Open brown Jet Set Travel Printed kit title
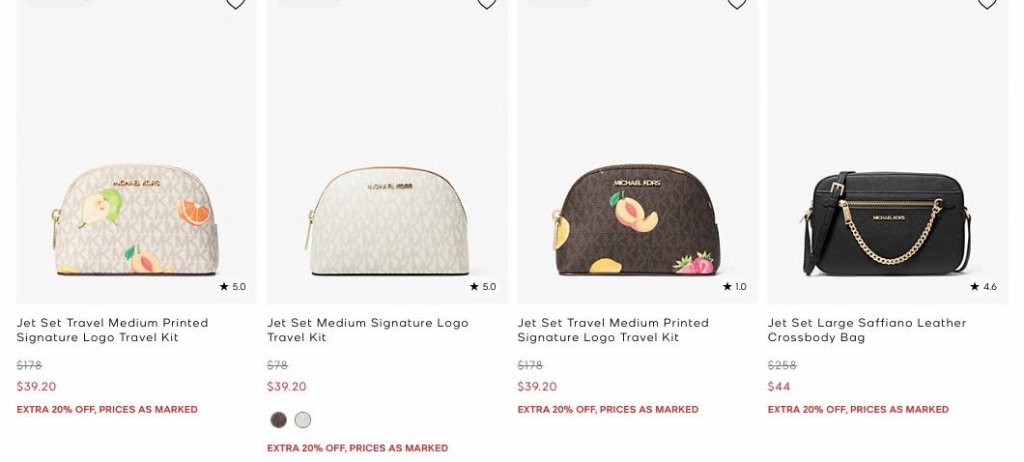This screenshot has height=462, width=1024. tap(613, 330)
